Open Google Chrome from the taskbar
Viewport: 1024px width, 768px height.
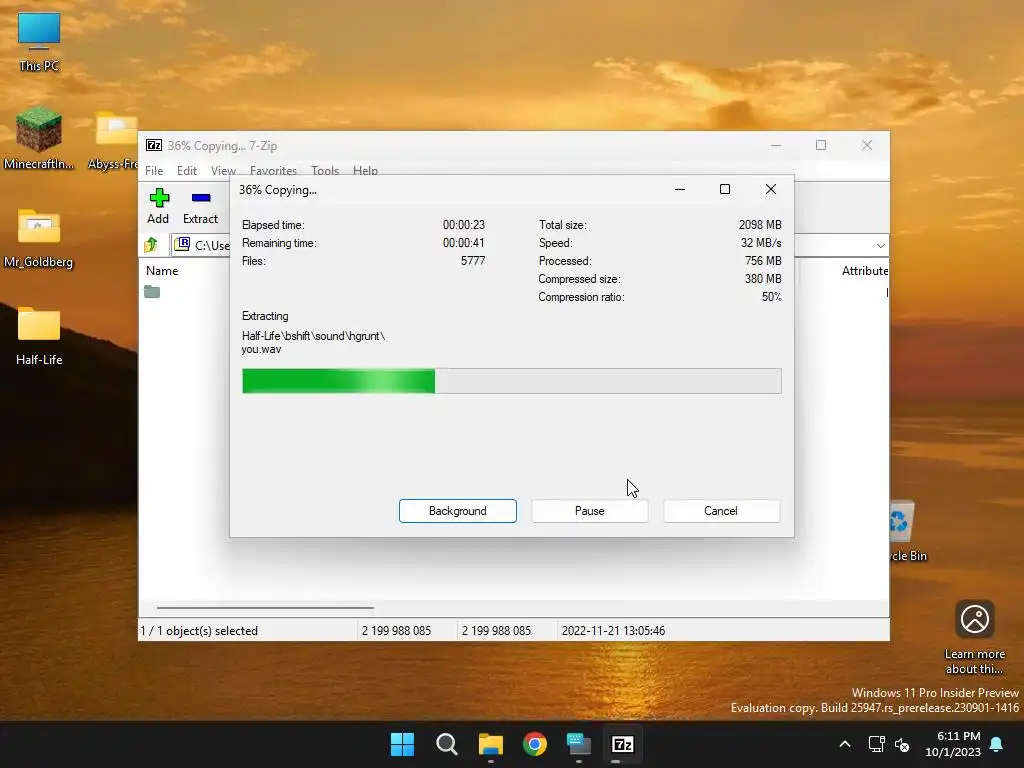tap(535, 744)
